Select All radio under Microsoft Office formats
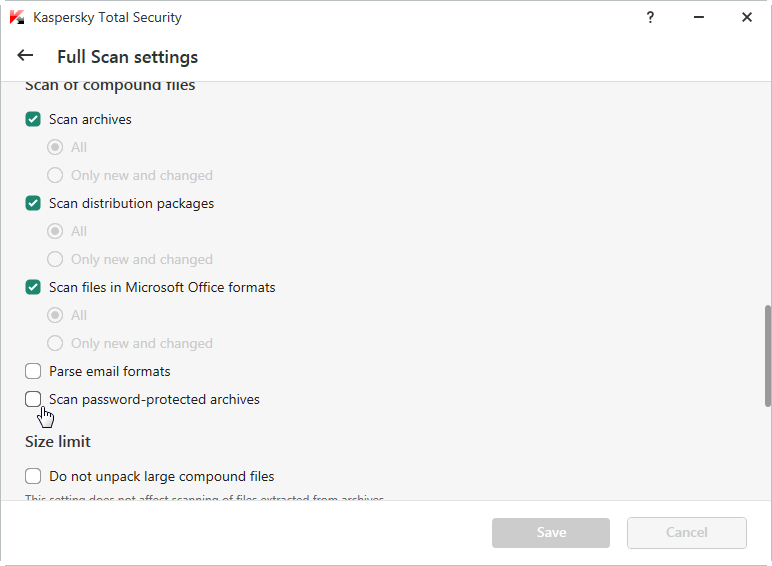Image resolution: width=772 pixels, height=566 pixels. (x=56, y=315)
